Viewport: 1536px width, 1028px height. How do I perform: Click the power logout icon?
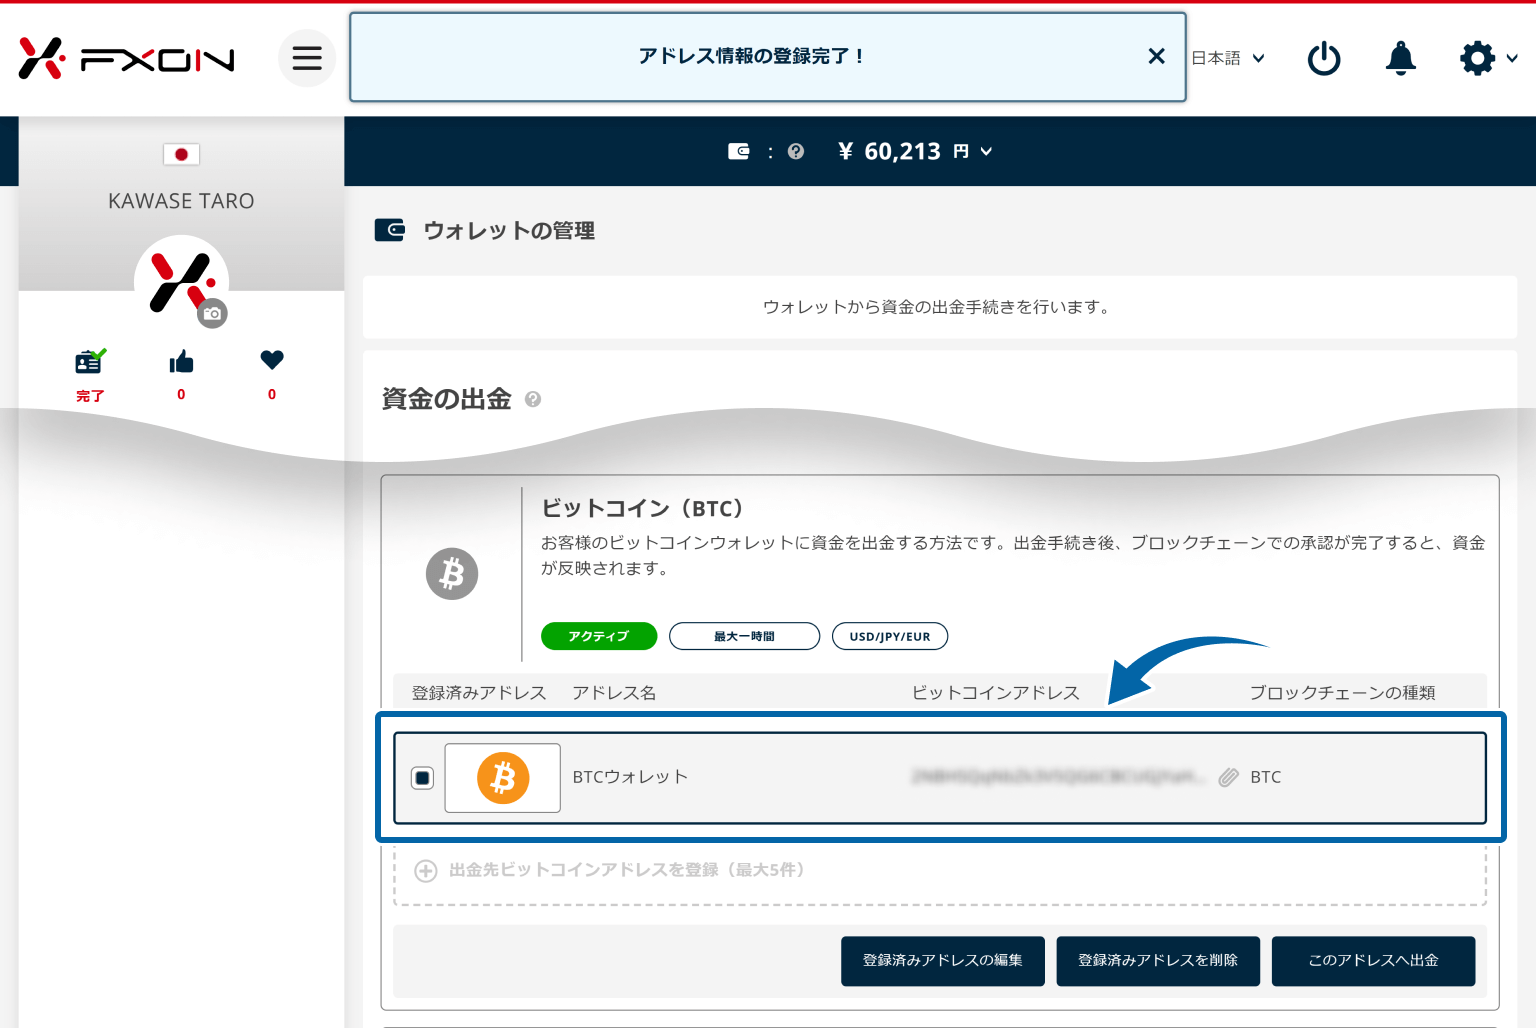click(1323, 58)
